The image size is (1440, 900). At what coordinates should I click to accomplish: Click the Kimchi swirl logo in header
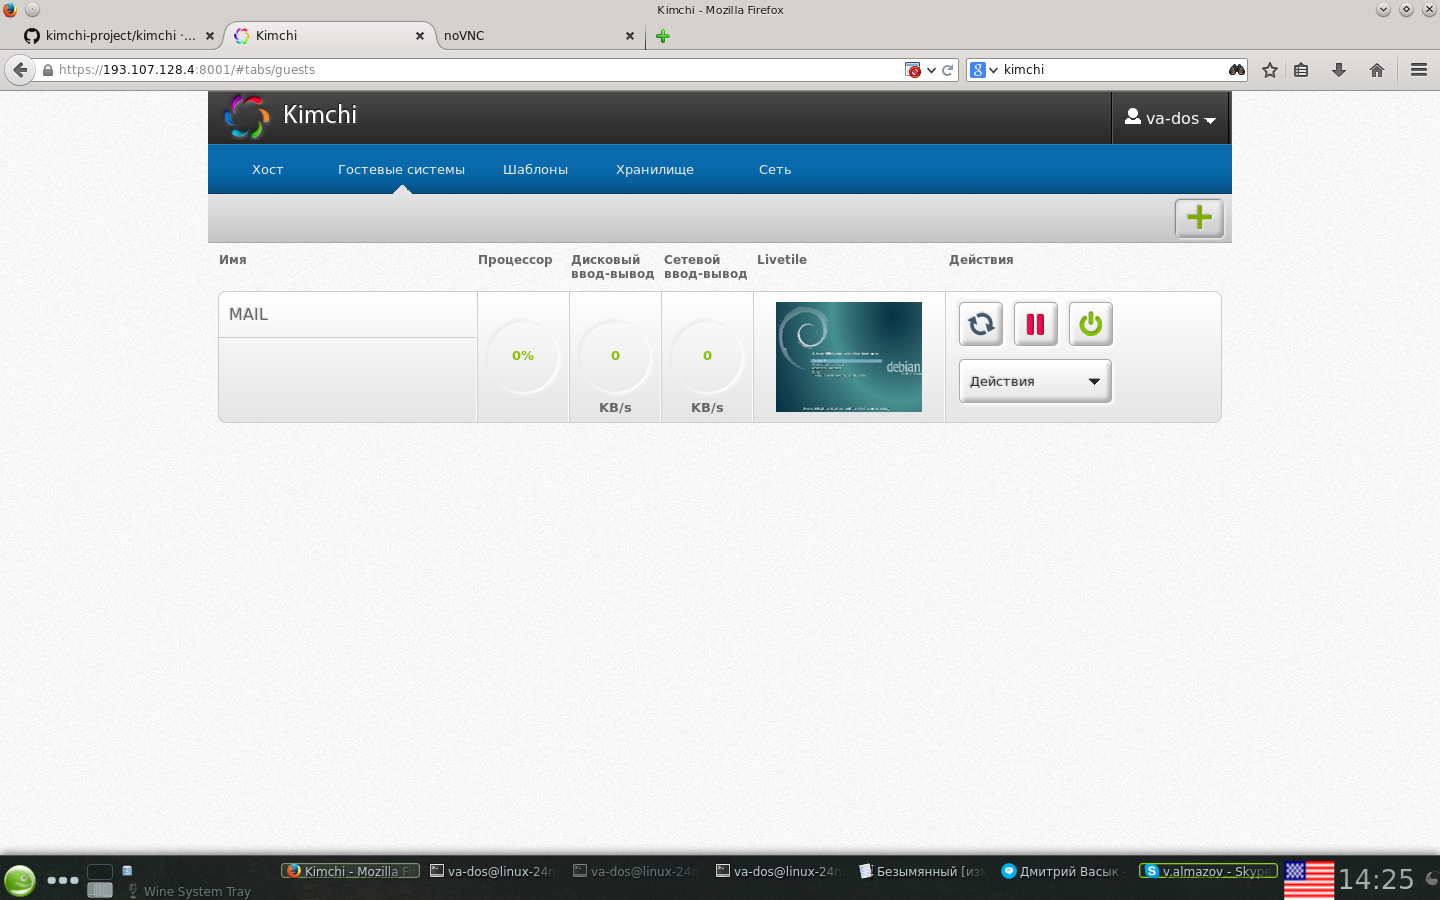point(246,117)
